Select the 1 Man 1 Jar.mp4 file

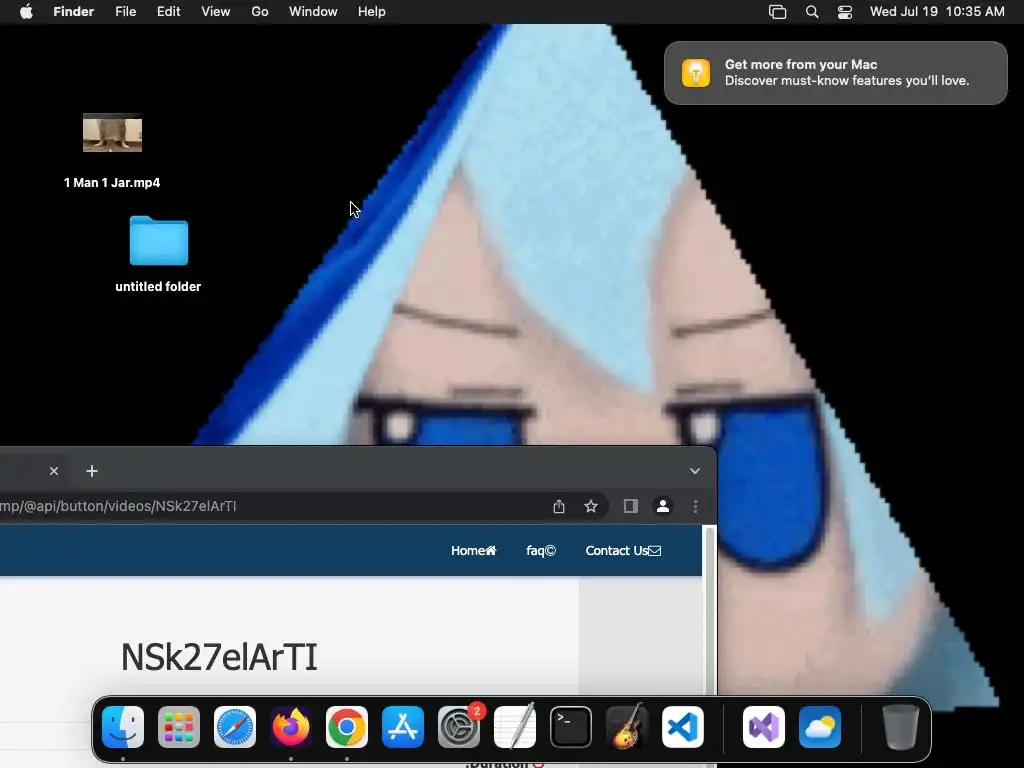(x=112, y=150)
